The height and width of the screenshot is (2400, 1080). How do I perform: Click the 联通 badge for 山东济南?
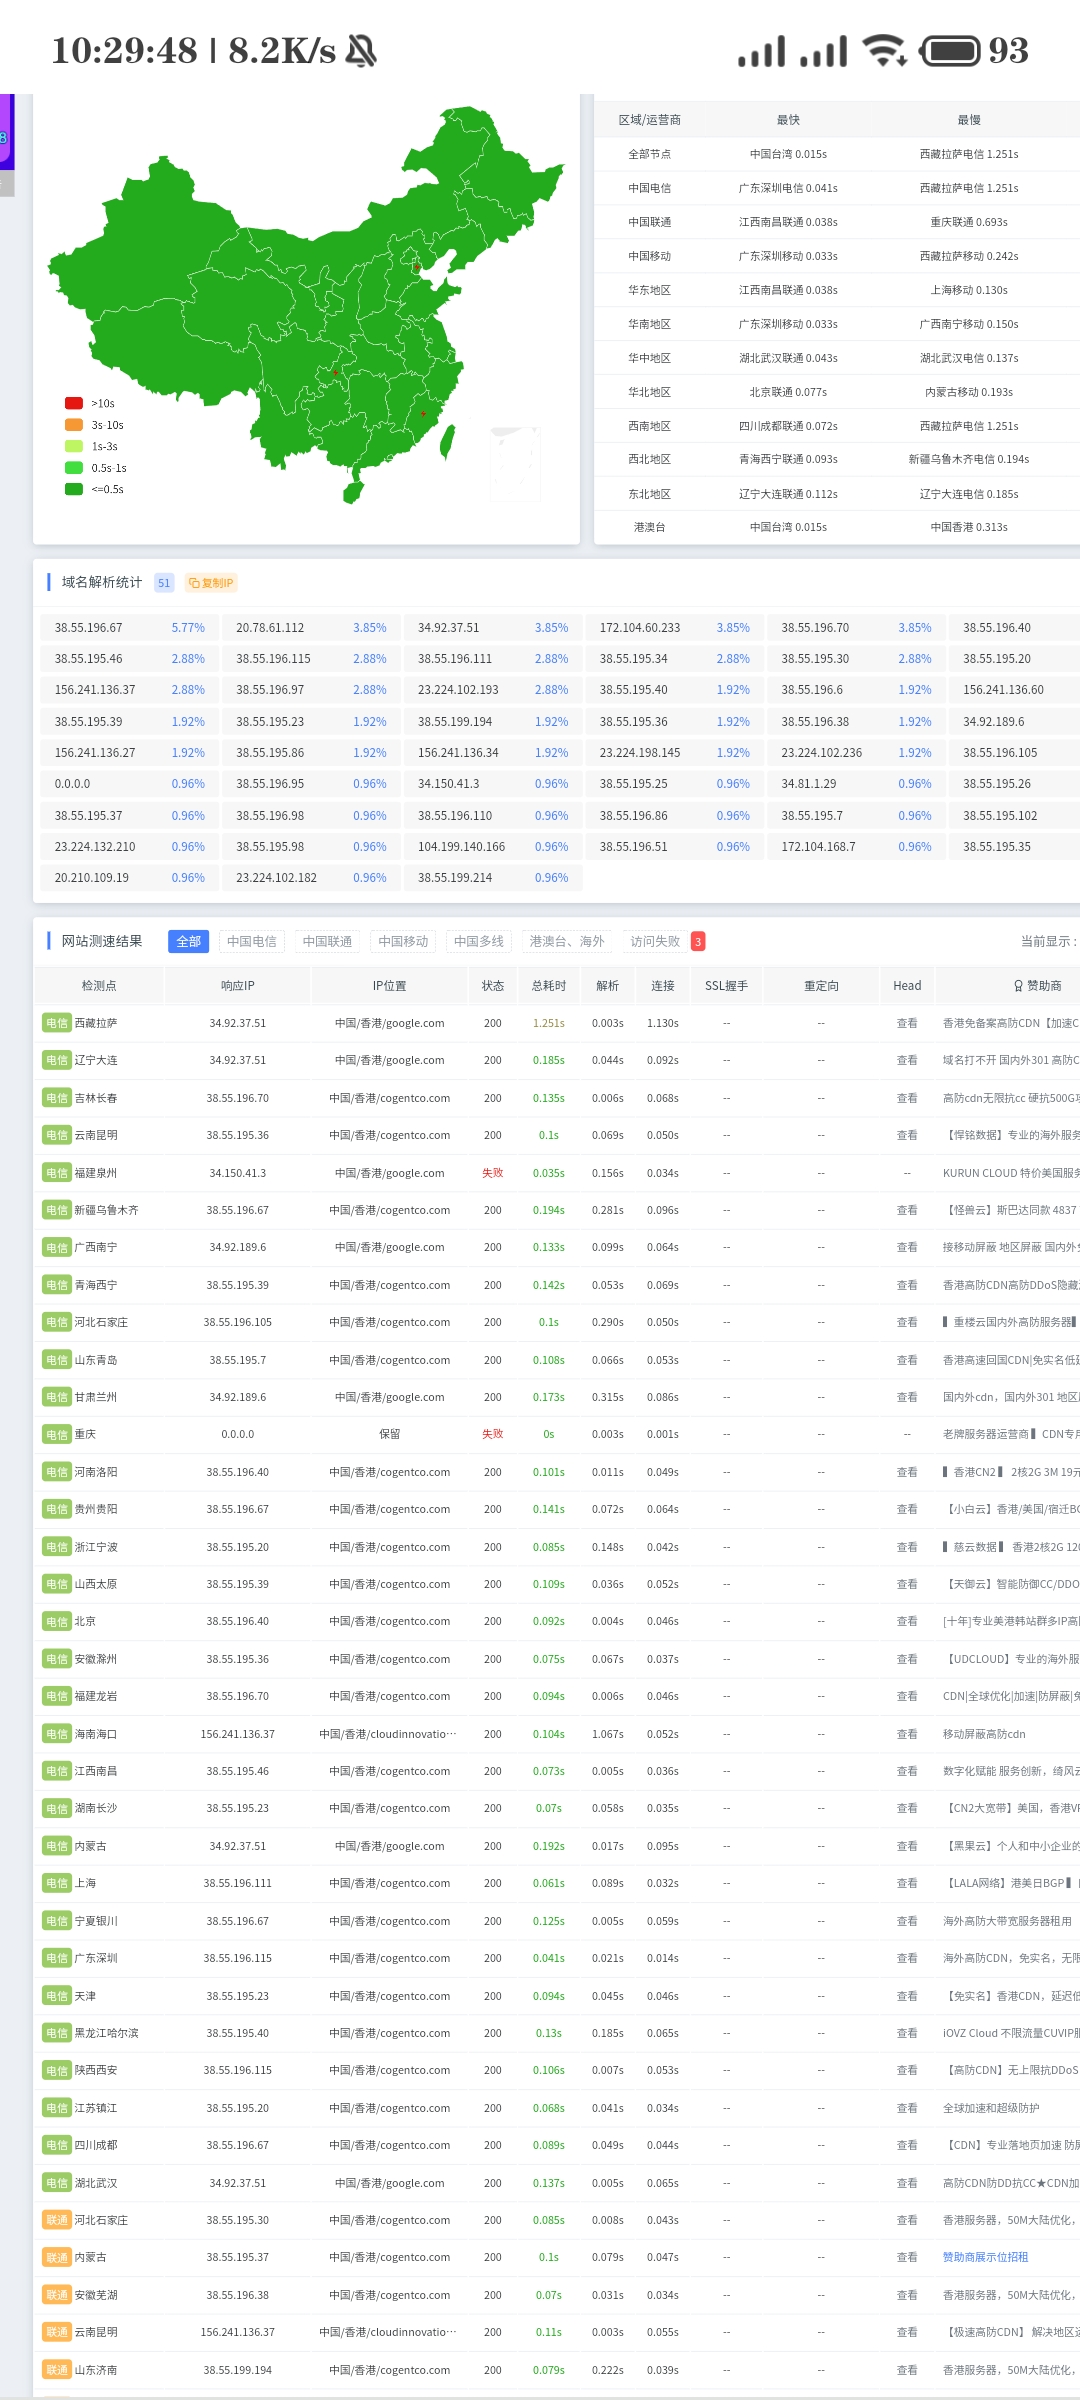click(56, 2370)
